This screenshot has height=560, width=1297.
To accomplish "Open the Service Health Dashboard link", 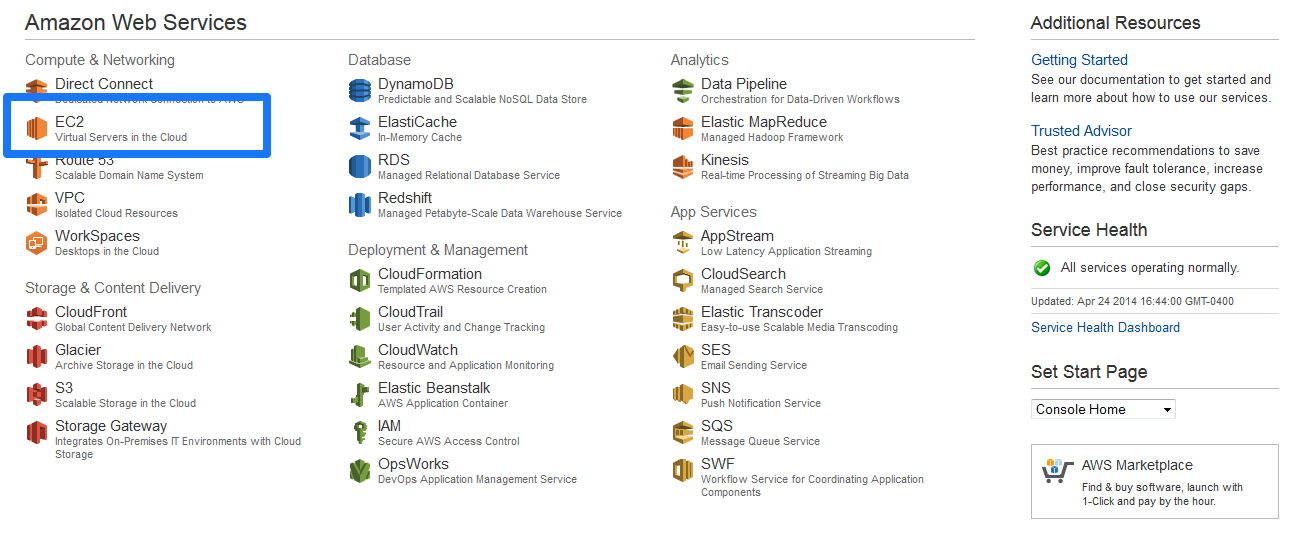I will coord(1105,327).
